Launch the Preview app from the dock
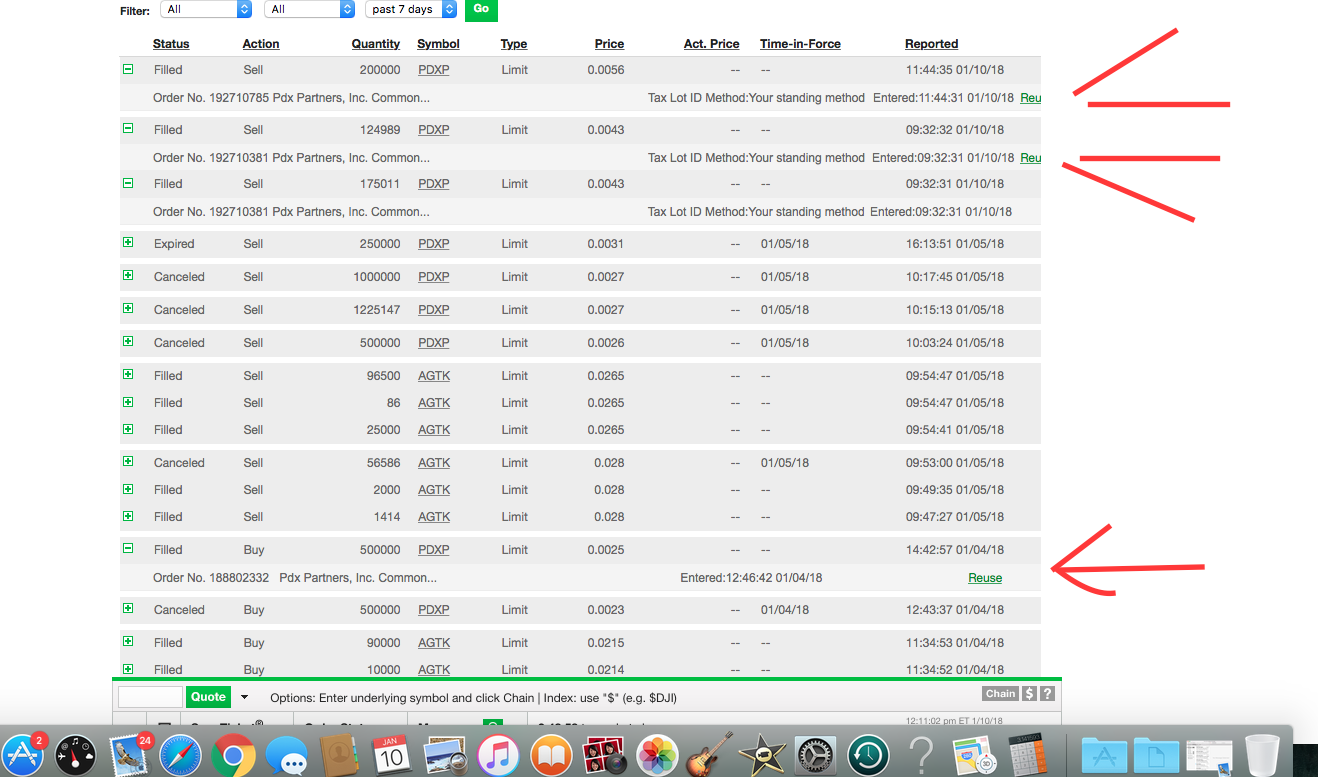 [x=443, y=755]
